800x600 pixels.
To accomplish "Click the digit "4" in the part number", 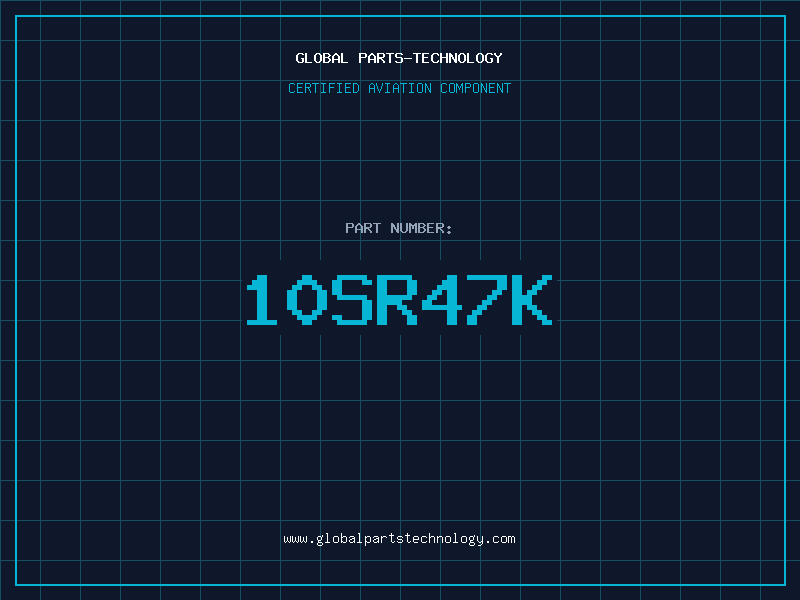I will (441, 300).
